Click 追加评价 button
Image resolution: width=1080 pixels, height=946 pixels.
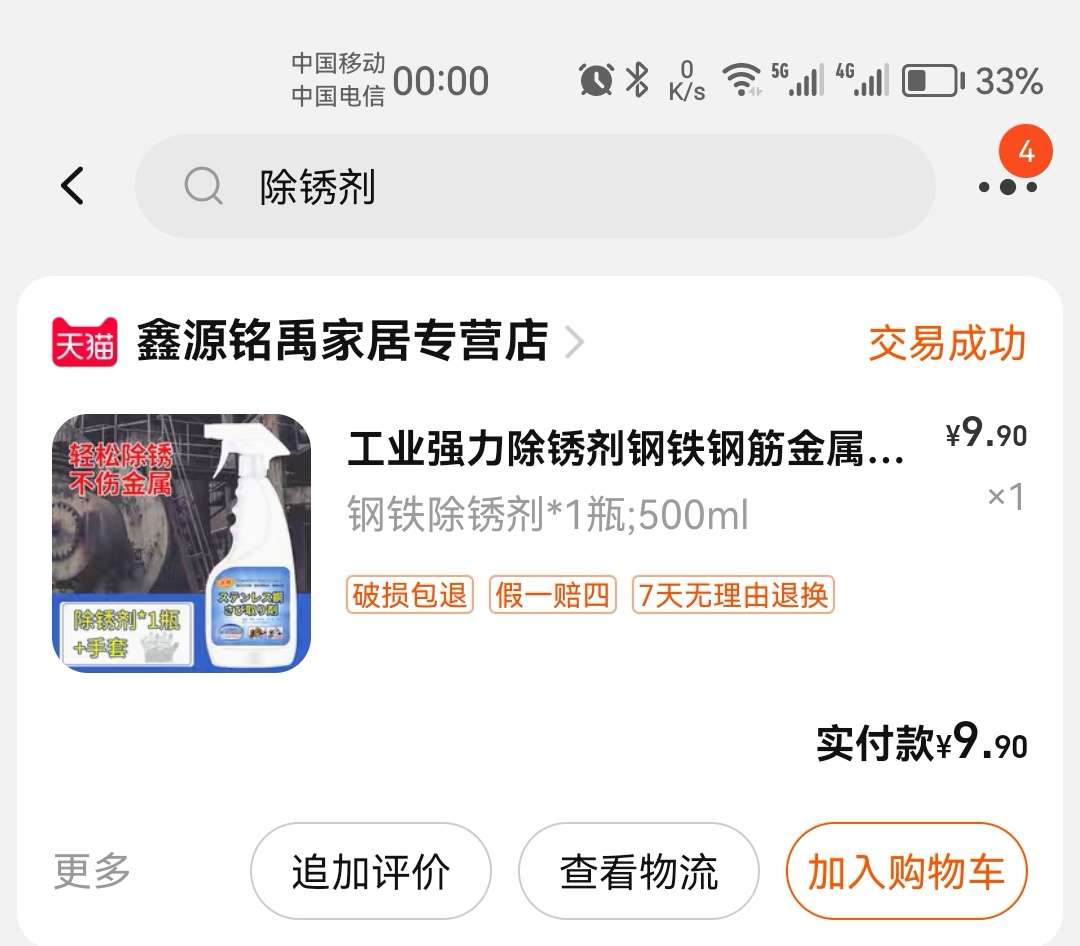pyautogui.click(x=371, y=871)
